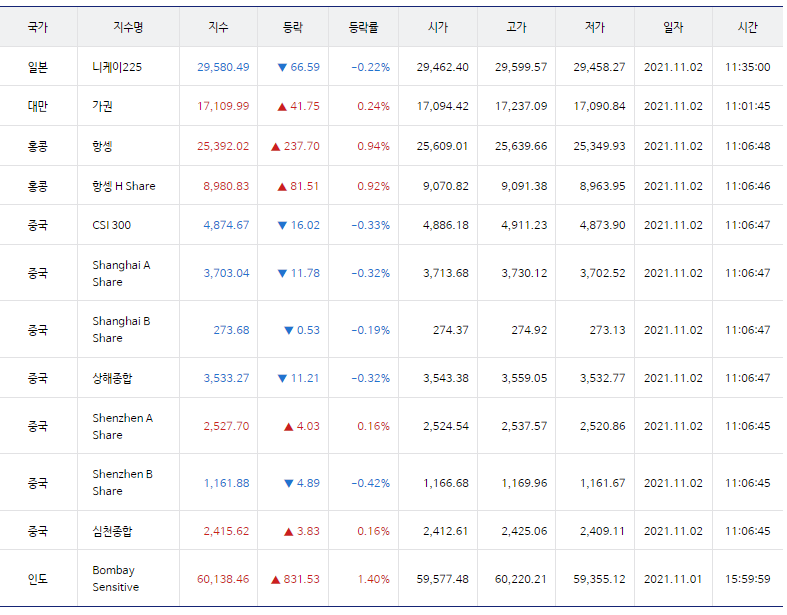Select the 일본 country cell

(x=38, y=67)
